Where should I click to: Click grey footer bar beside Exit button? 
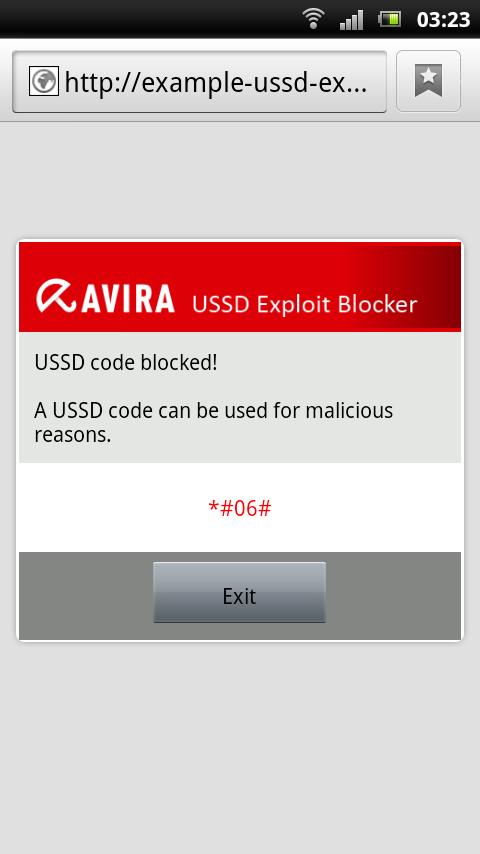click(x=86, y=596)
